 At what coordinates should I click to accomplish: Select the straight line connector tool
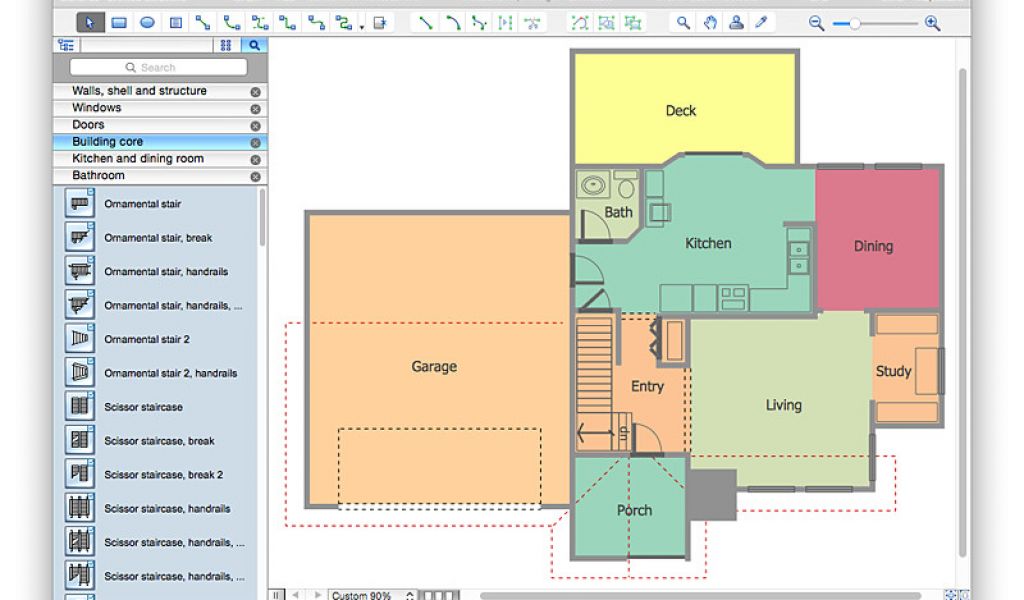click(x=426, y=23)
